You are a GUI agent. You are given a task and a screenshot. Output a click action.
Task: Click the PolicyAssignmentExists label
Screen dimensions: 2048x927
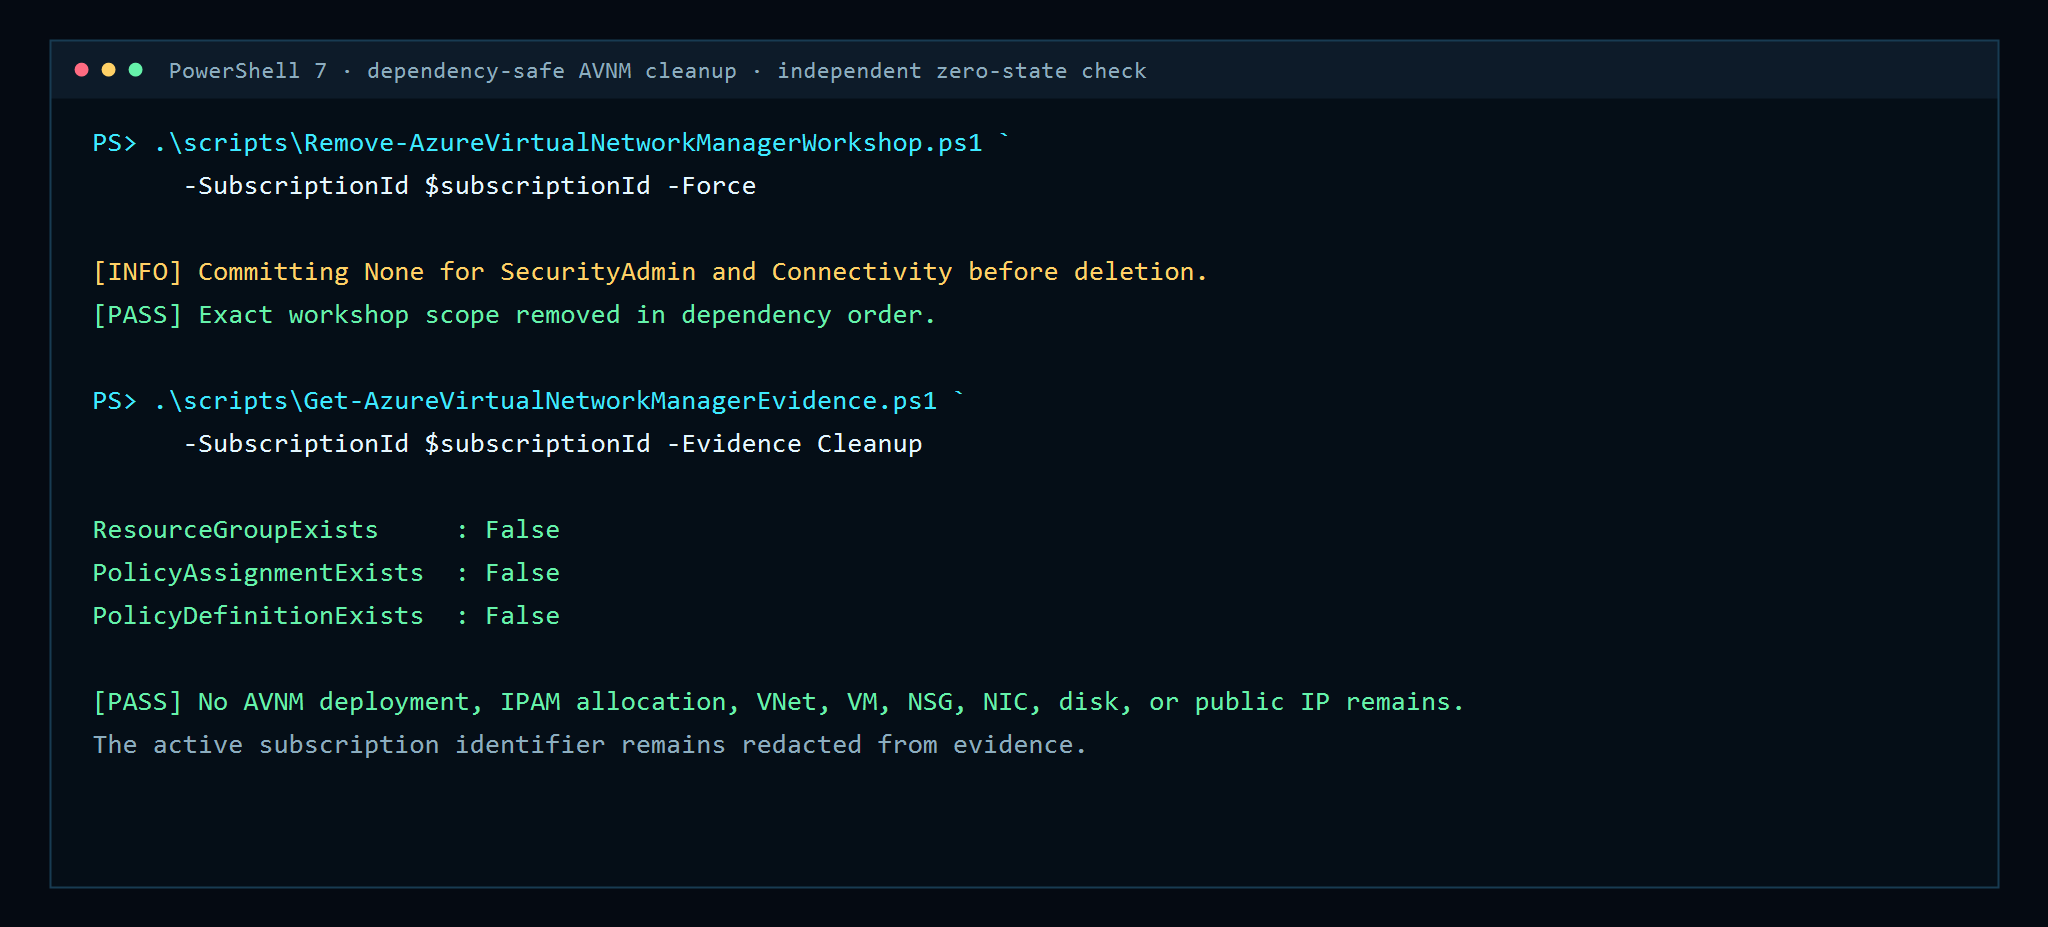(x=258, y=573)
